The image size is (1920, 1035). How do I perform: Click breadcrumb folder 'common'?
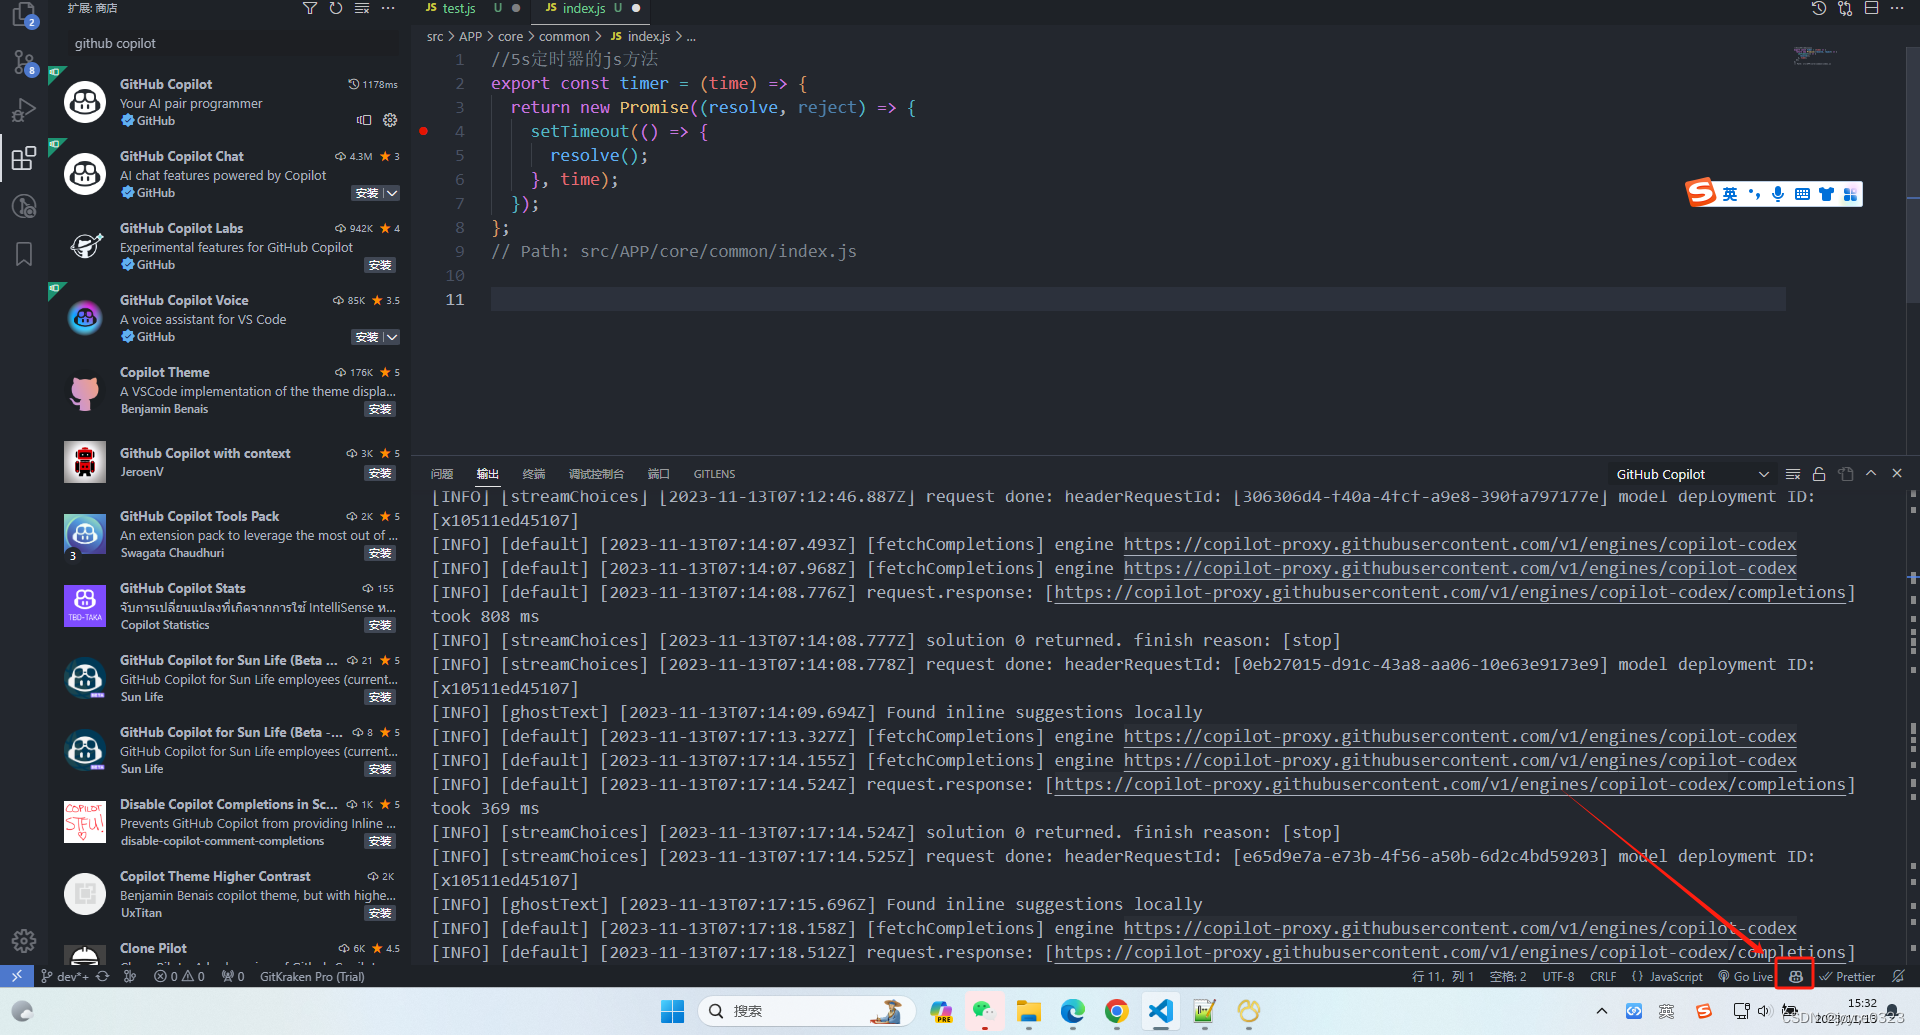[x=564, y=36]
